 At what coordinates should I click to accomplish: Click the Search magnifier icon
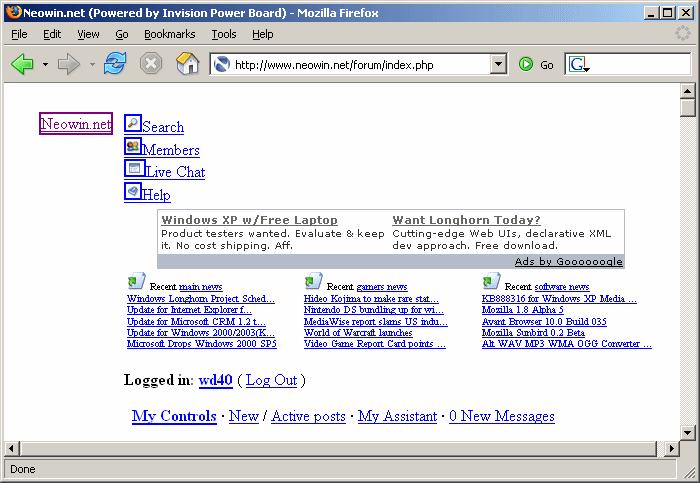point(133,123)
